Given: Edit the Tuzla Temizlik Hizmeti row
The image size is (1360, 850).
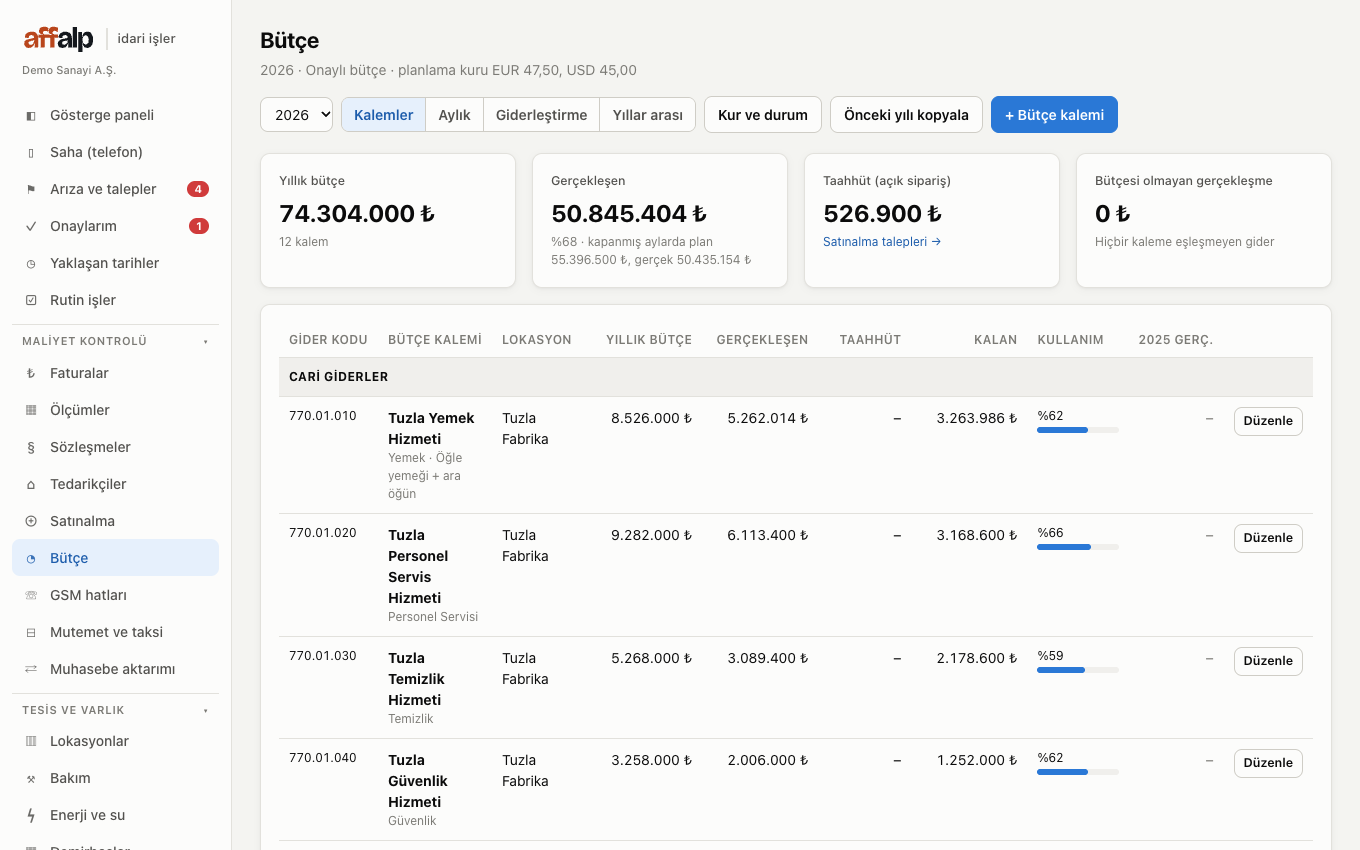Looking at the screenshot, I should (1268, 661).
